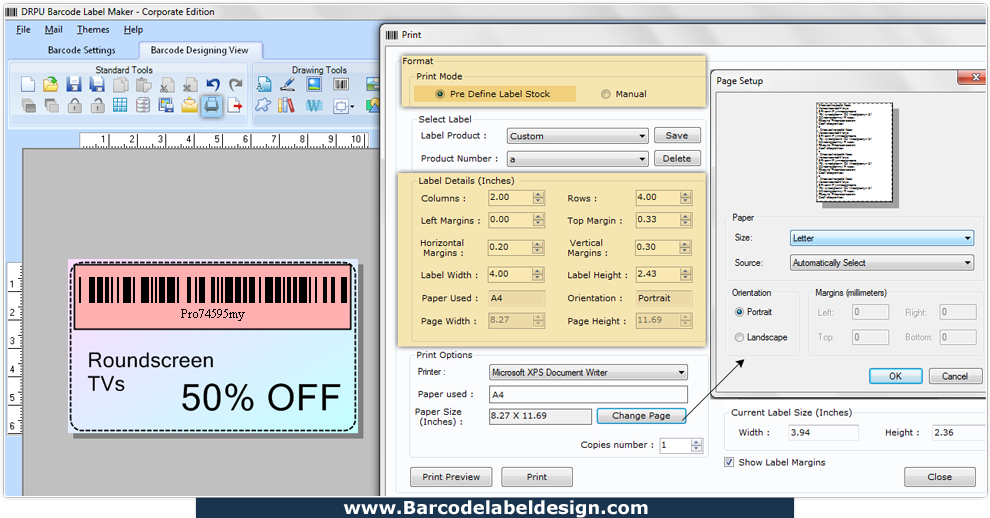The width and height of the screenshot is (990, 518).
Task: Open Paper Size dropdown in Page Setup
Action: 882,238
